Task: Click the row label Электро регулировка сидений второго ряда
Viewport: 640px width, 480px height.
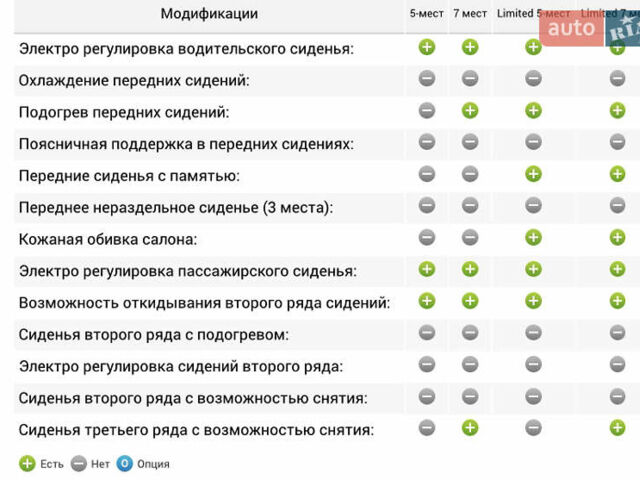Action: coord(181,367)
